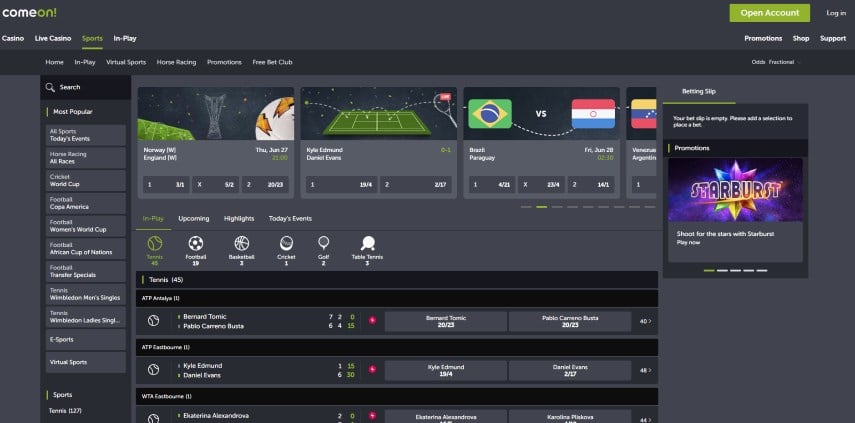
Task: Select Daniel Evans 2/17 odds in list
Action: (x=570, y=371)
